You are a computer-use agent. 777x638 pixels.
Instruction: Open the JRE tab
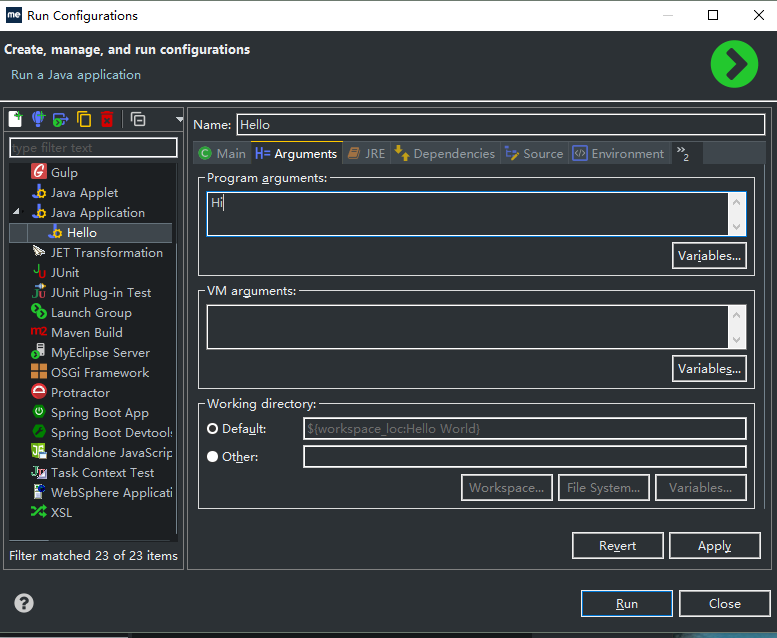(x=366, y=154)
